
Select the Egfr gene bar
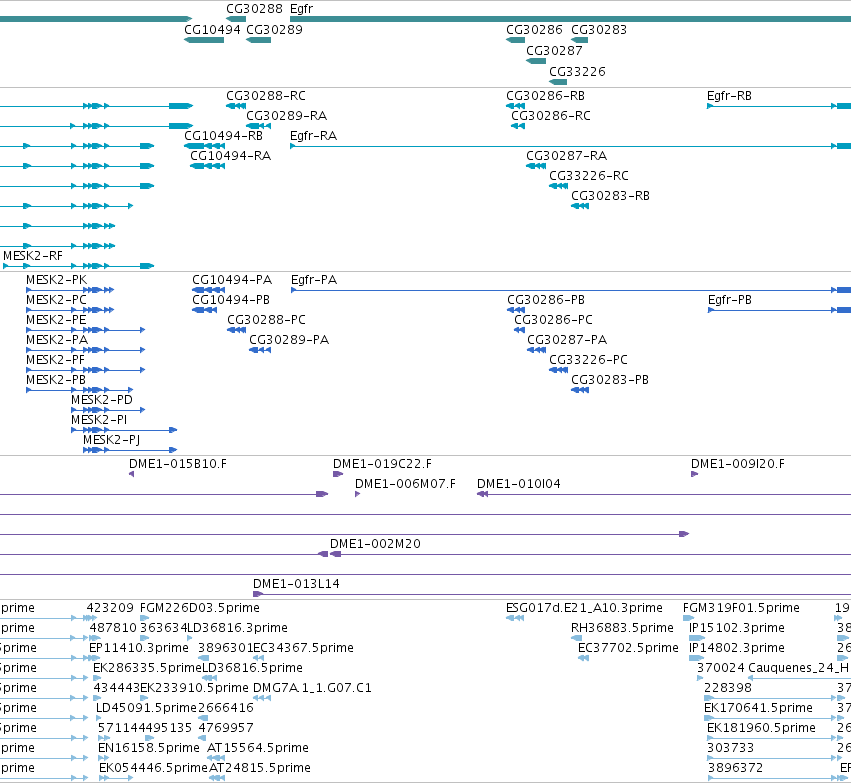pos(570,19)
